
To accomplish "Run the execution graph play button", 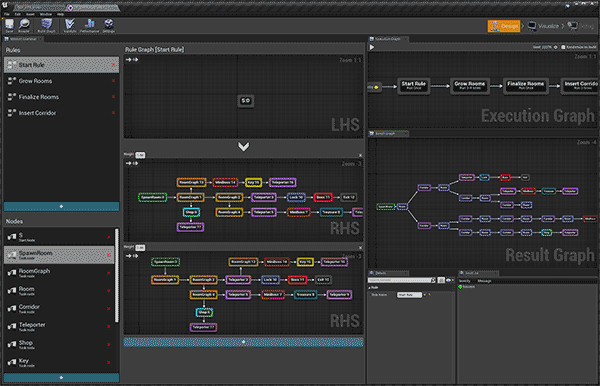I will 372,47.
